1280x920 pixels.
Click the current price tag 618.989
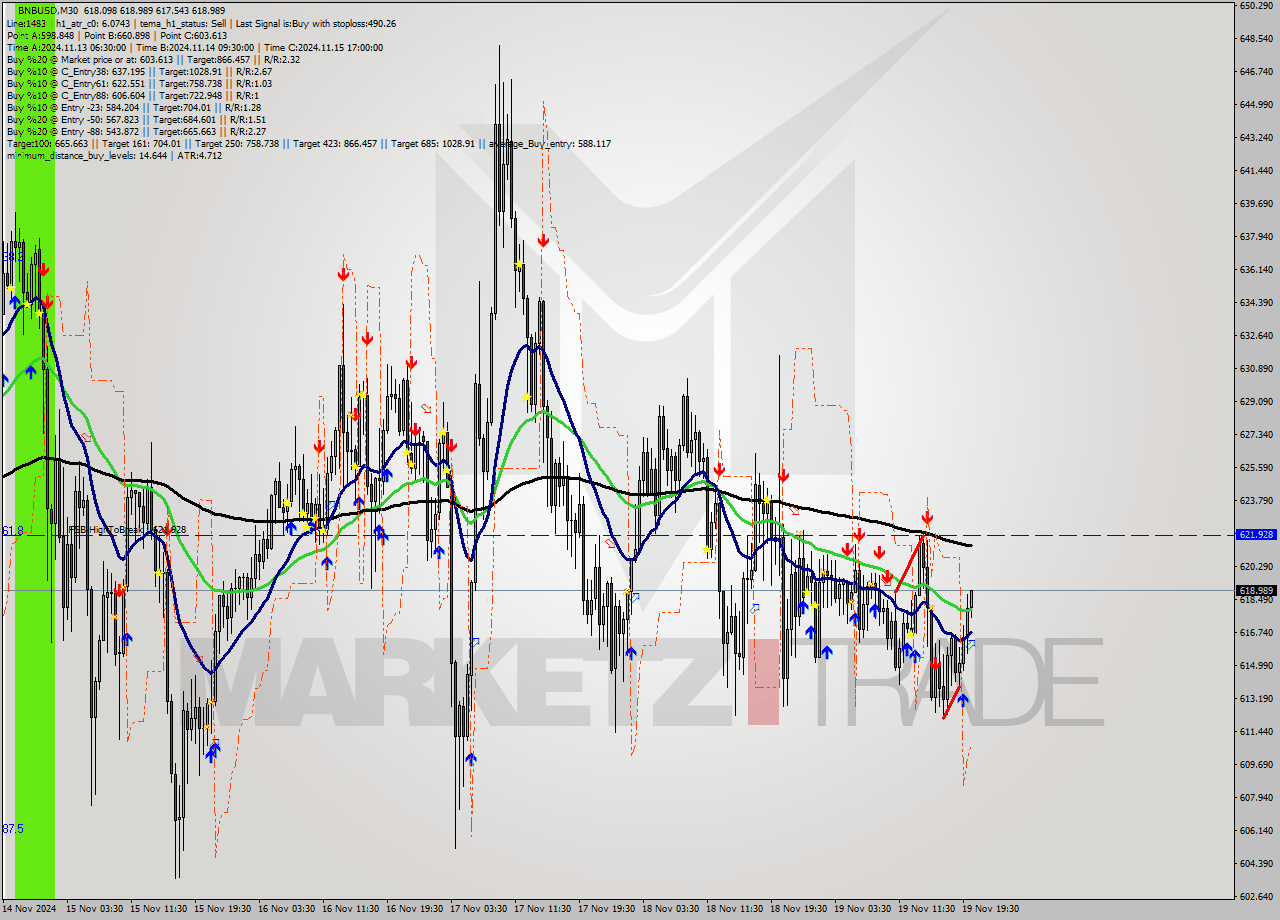(x=1256, y=590)
